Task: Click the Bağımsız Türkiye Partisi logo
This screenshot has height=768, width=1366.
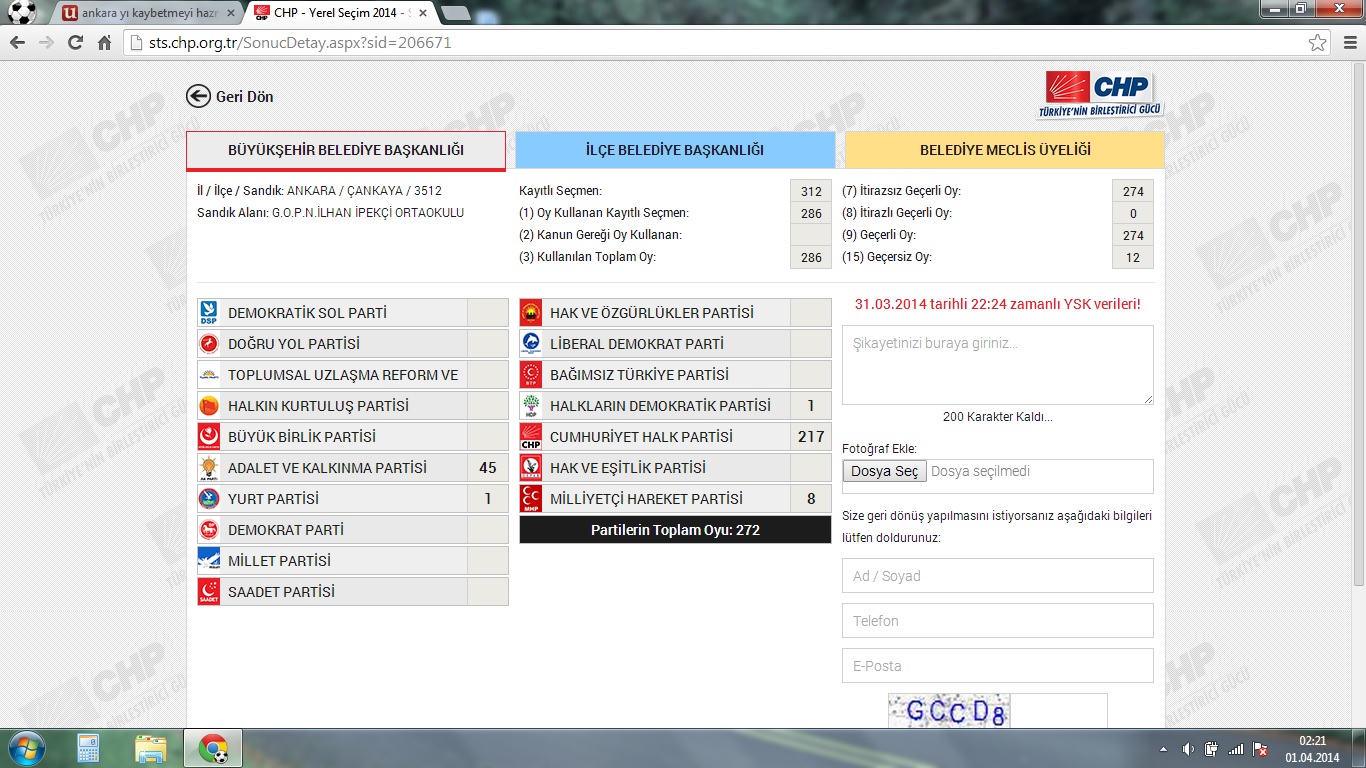Action: (531, 375)
